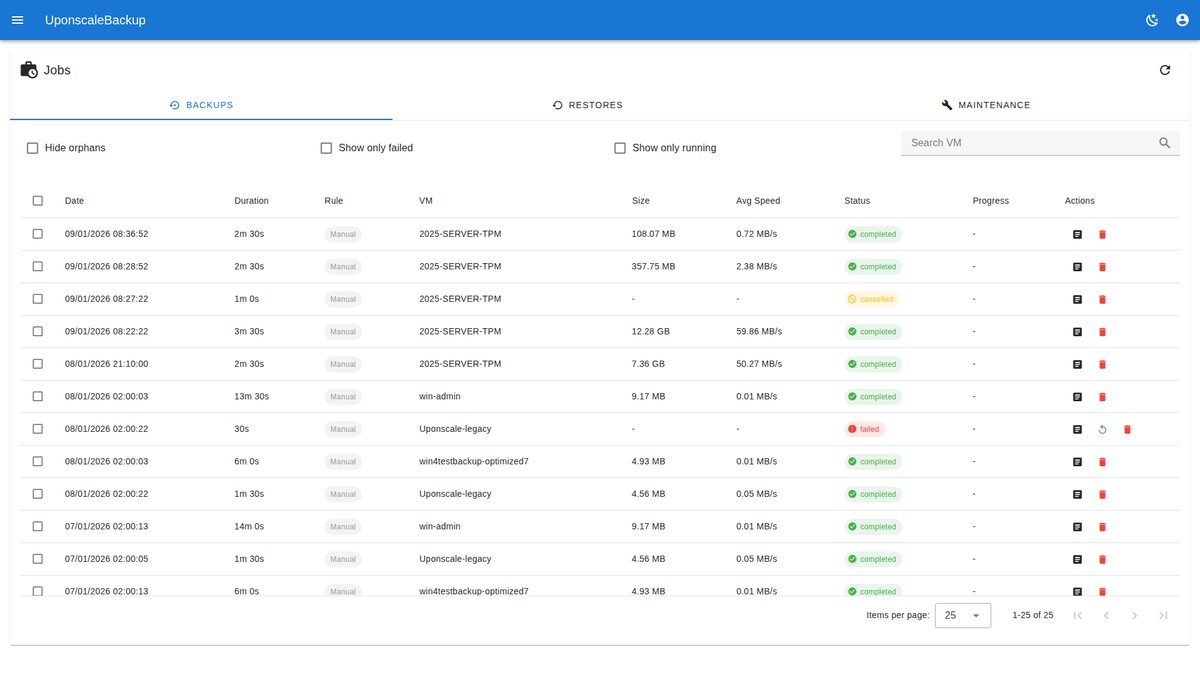
Task: View logs for the 08:36:52 backup job
Action: (x=1077, y=234)
